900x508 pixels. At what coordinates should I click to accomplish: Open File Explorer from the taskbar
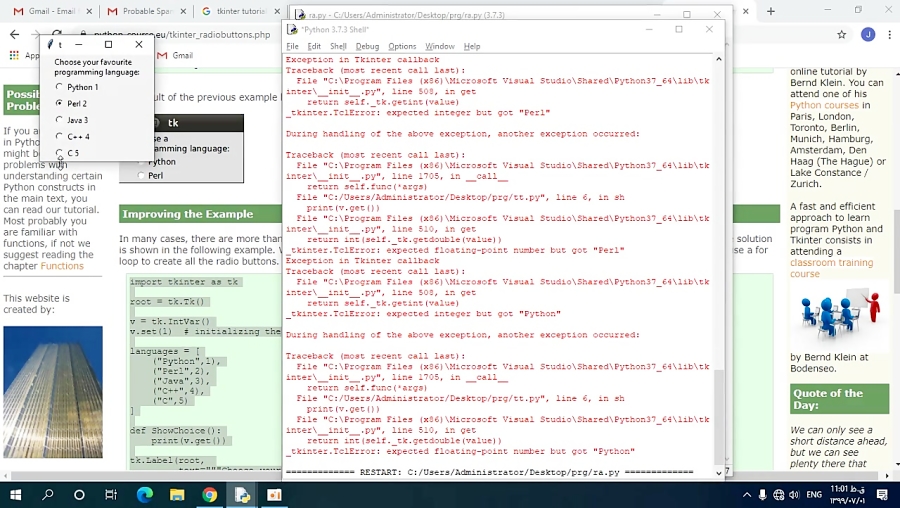177,494
